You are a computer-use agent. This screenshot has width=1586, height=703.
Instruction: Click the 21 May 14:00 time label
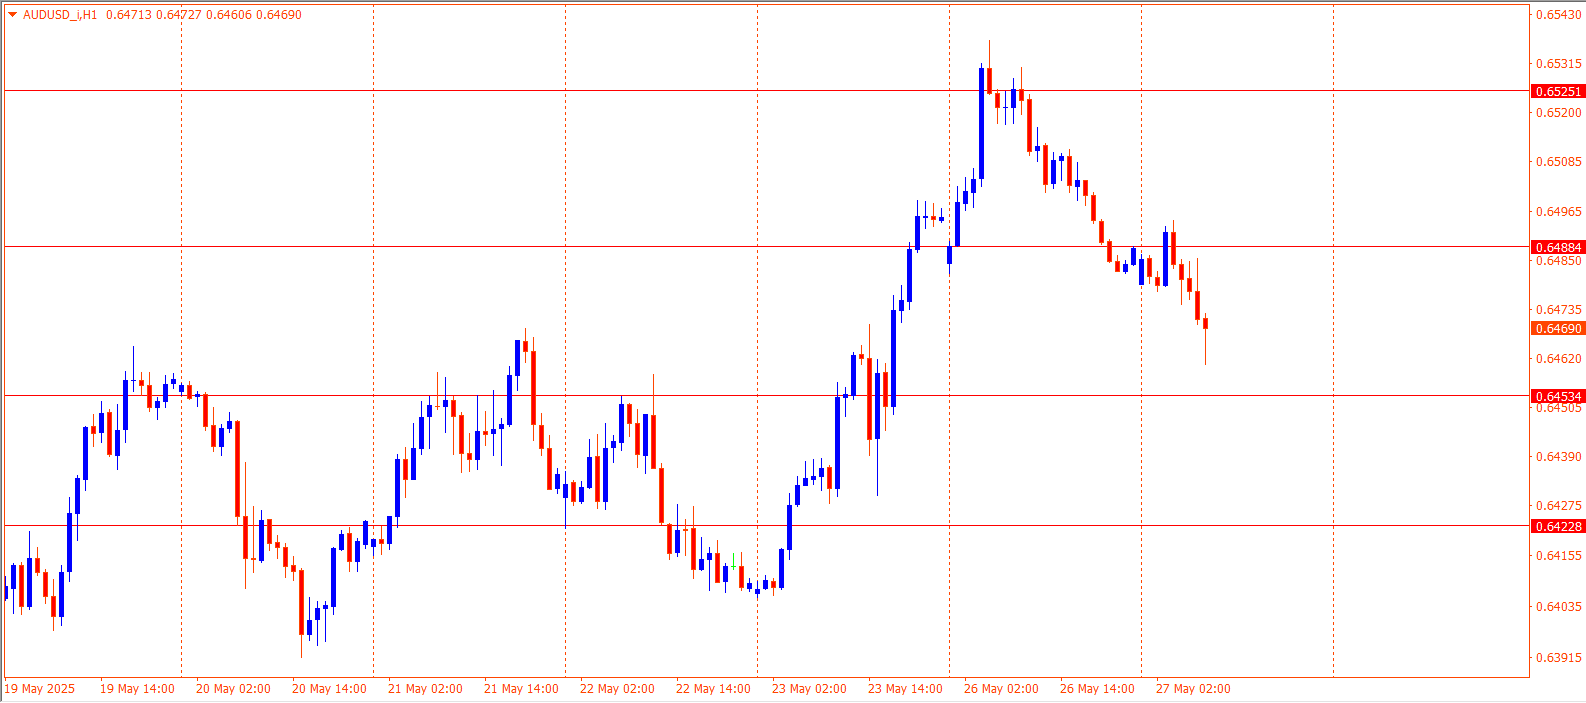click(521, 689)
